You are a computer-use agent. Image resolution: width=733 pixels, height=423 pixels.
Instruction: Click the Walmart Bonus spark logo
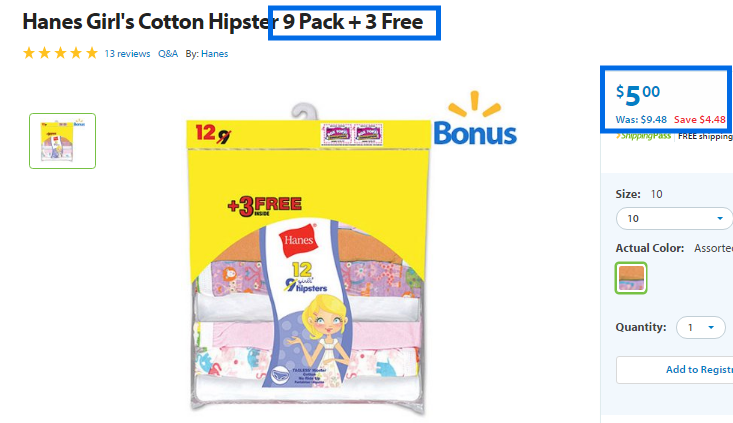click(x=474, y=118)
